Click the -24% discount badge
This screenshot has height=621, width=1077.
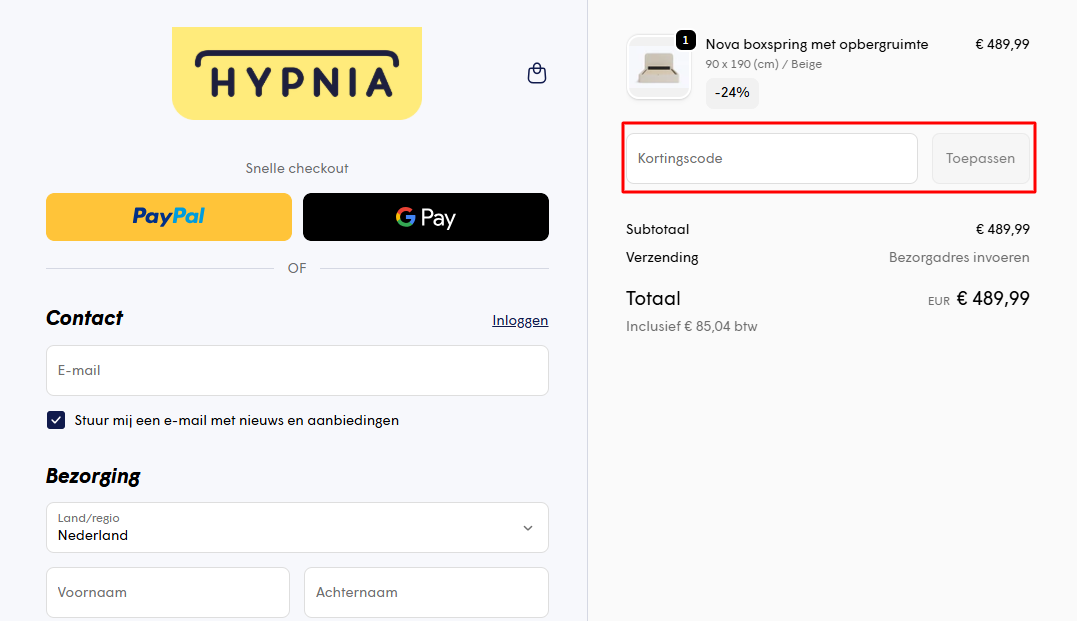732,93
